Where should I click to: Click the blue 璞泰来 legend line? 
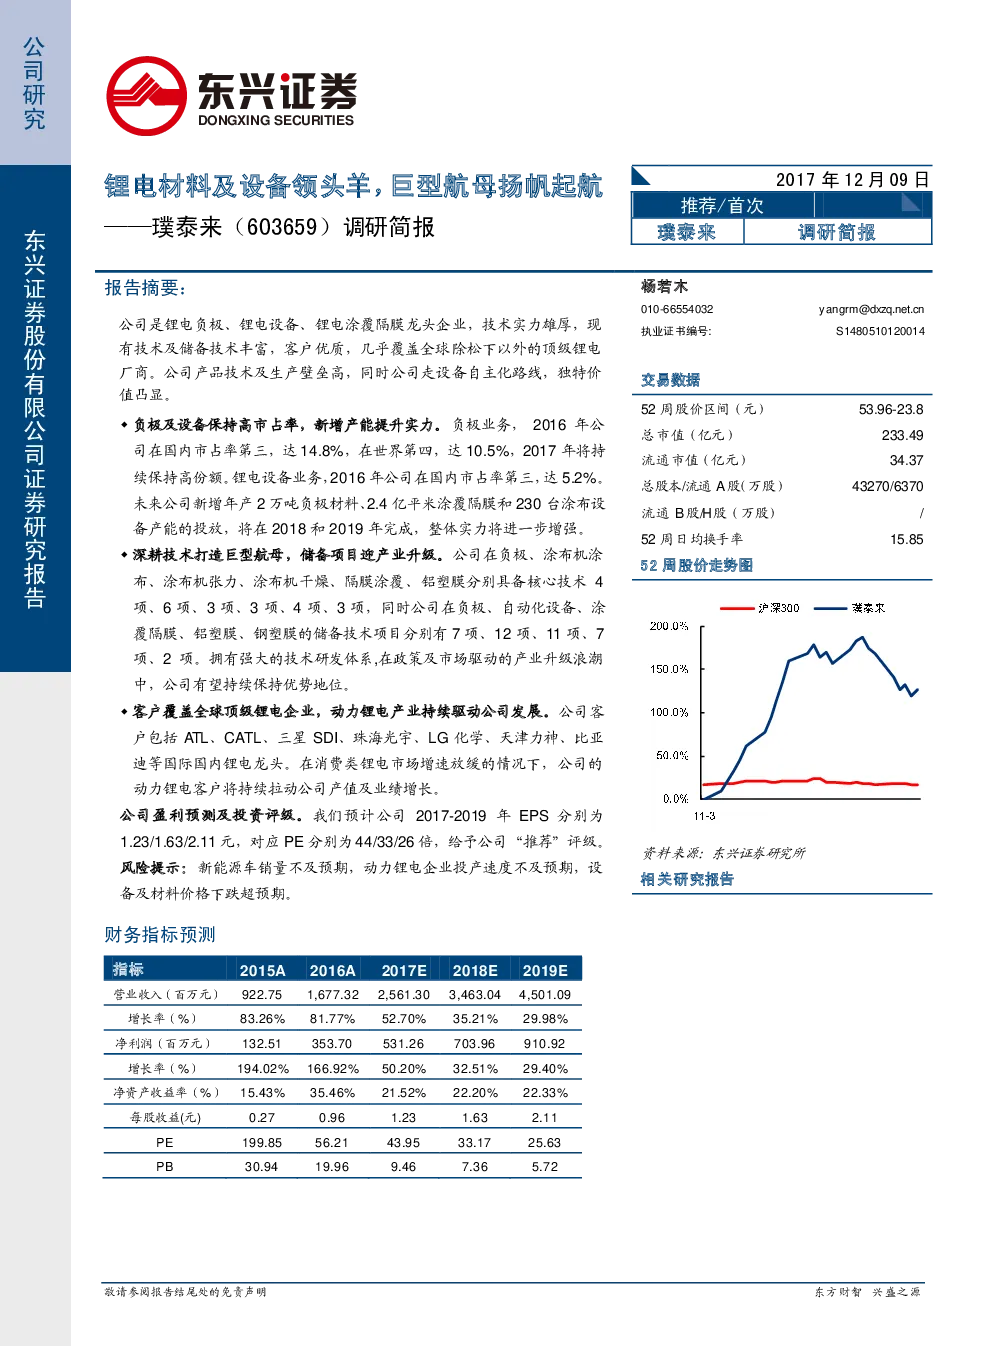pos(830,608)
